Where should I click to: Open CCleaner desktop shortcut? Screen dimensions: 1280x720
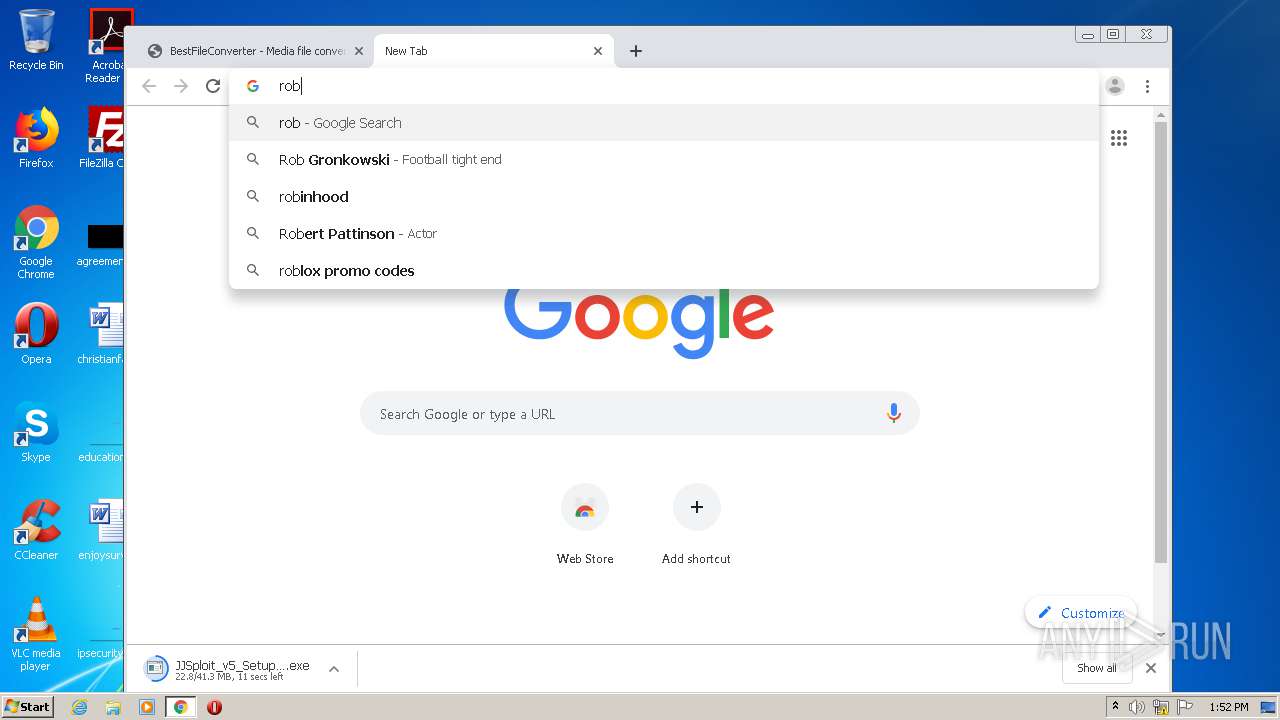[x=36, y=530]
